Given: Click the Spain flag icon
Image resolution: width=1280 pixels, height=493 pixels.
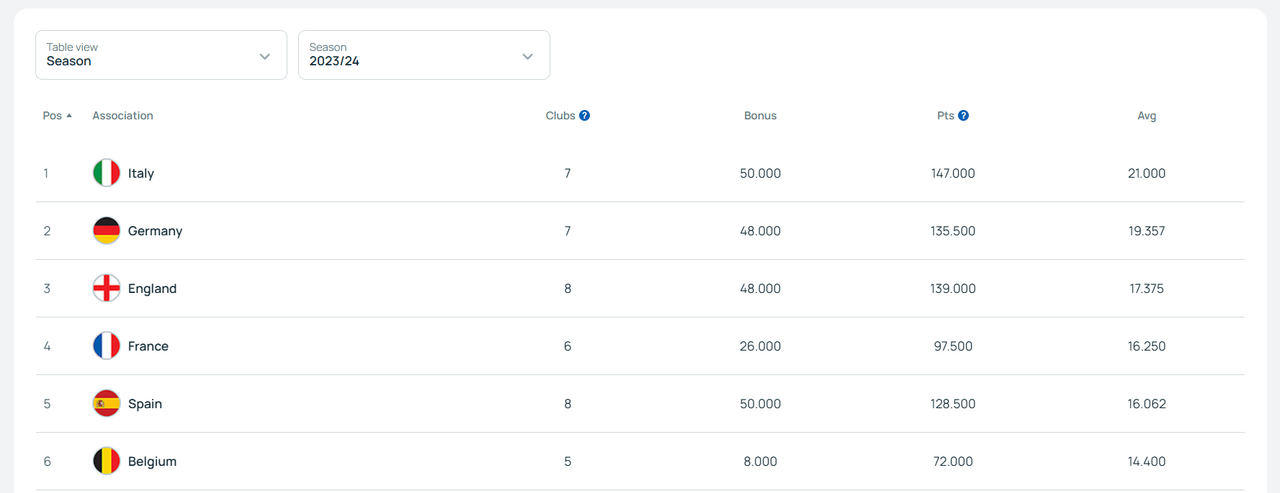Looking at the screenshot, I should [x=106, y=404].
